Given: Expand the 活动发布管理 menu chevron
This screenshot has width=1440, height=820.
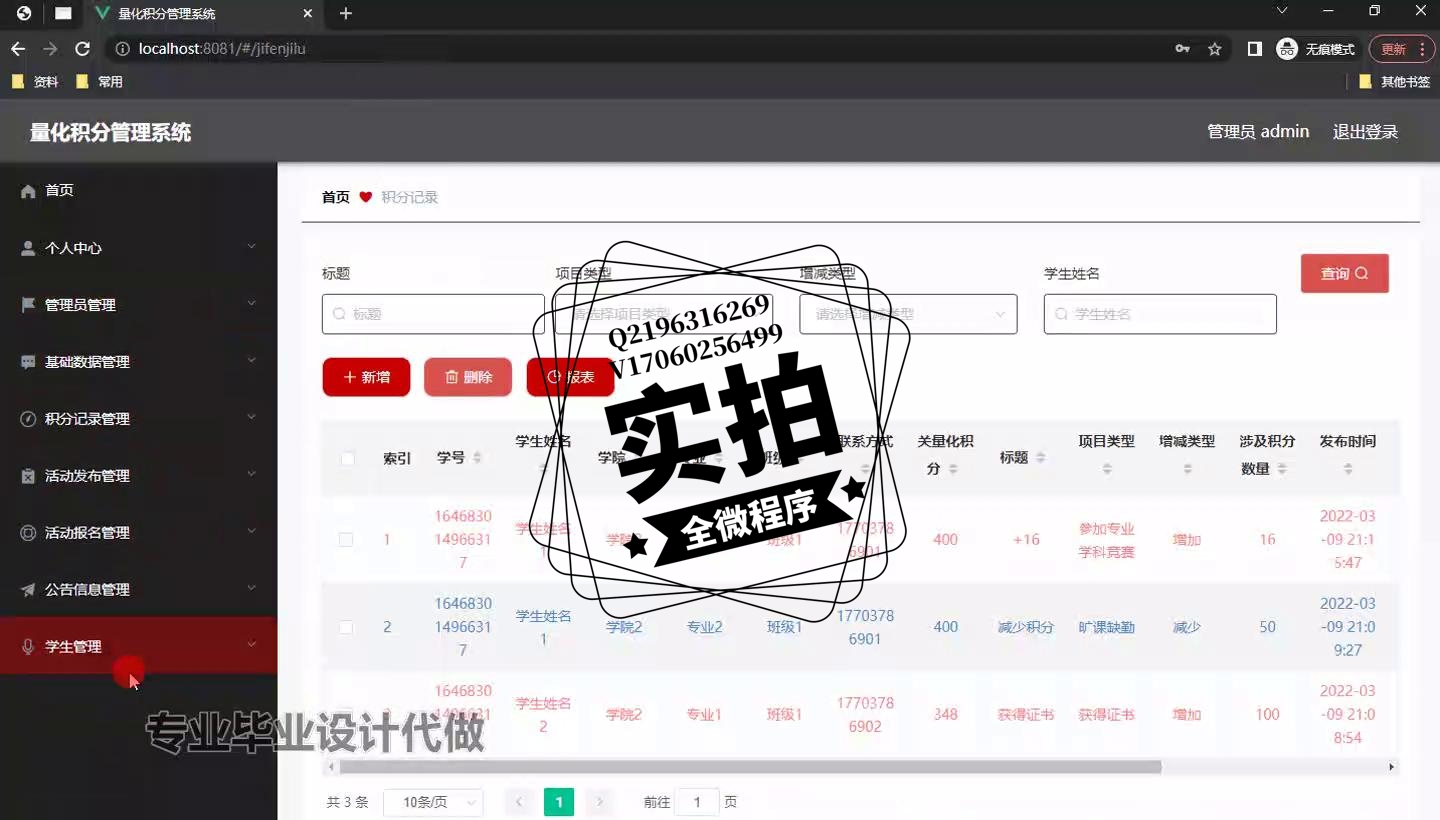Looking at the screenshot, I should [x=252, y=475].
